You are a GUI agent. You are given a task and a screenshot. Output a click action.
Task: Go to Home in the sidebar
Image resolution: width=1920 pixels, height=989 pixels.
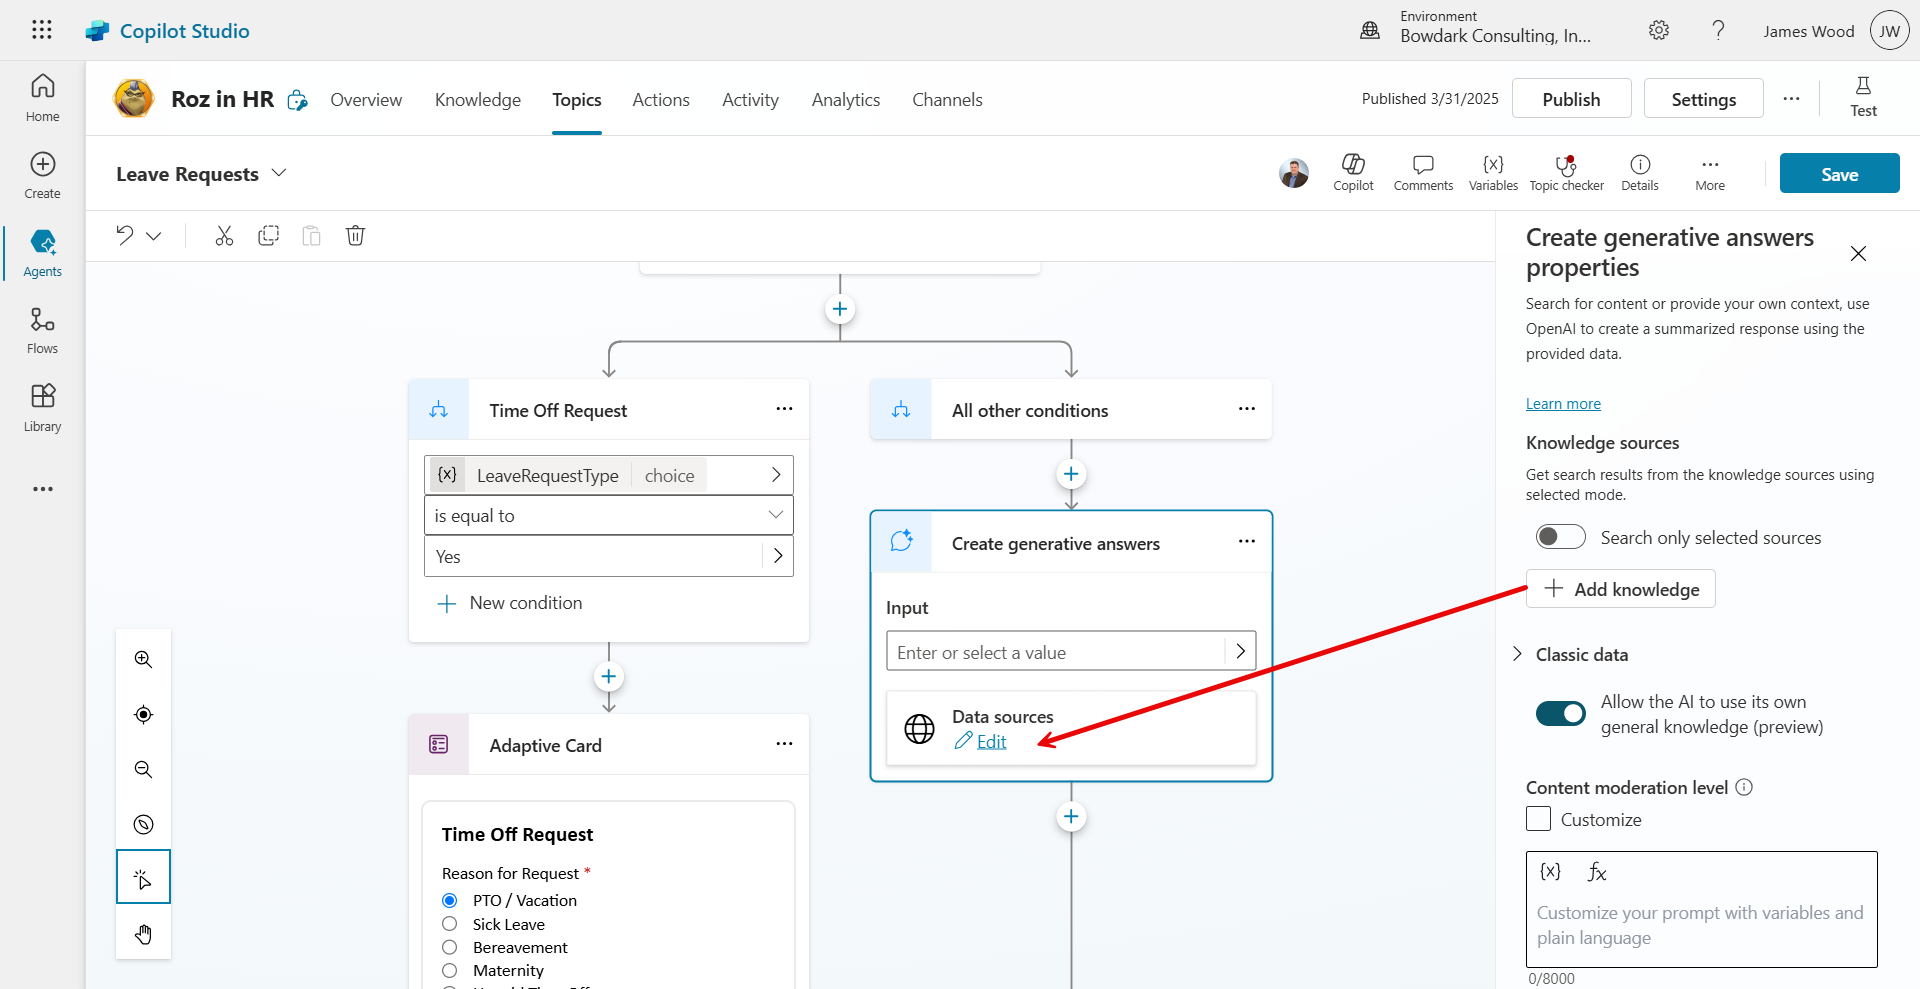(x=42, y=98)
